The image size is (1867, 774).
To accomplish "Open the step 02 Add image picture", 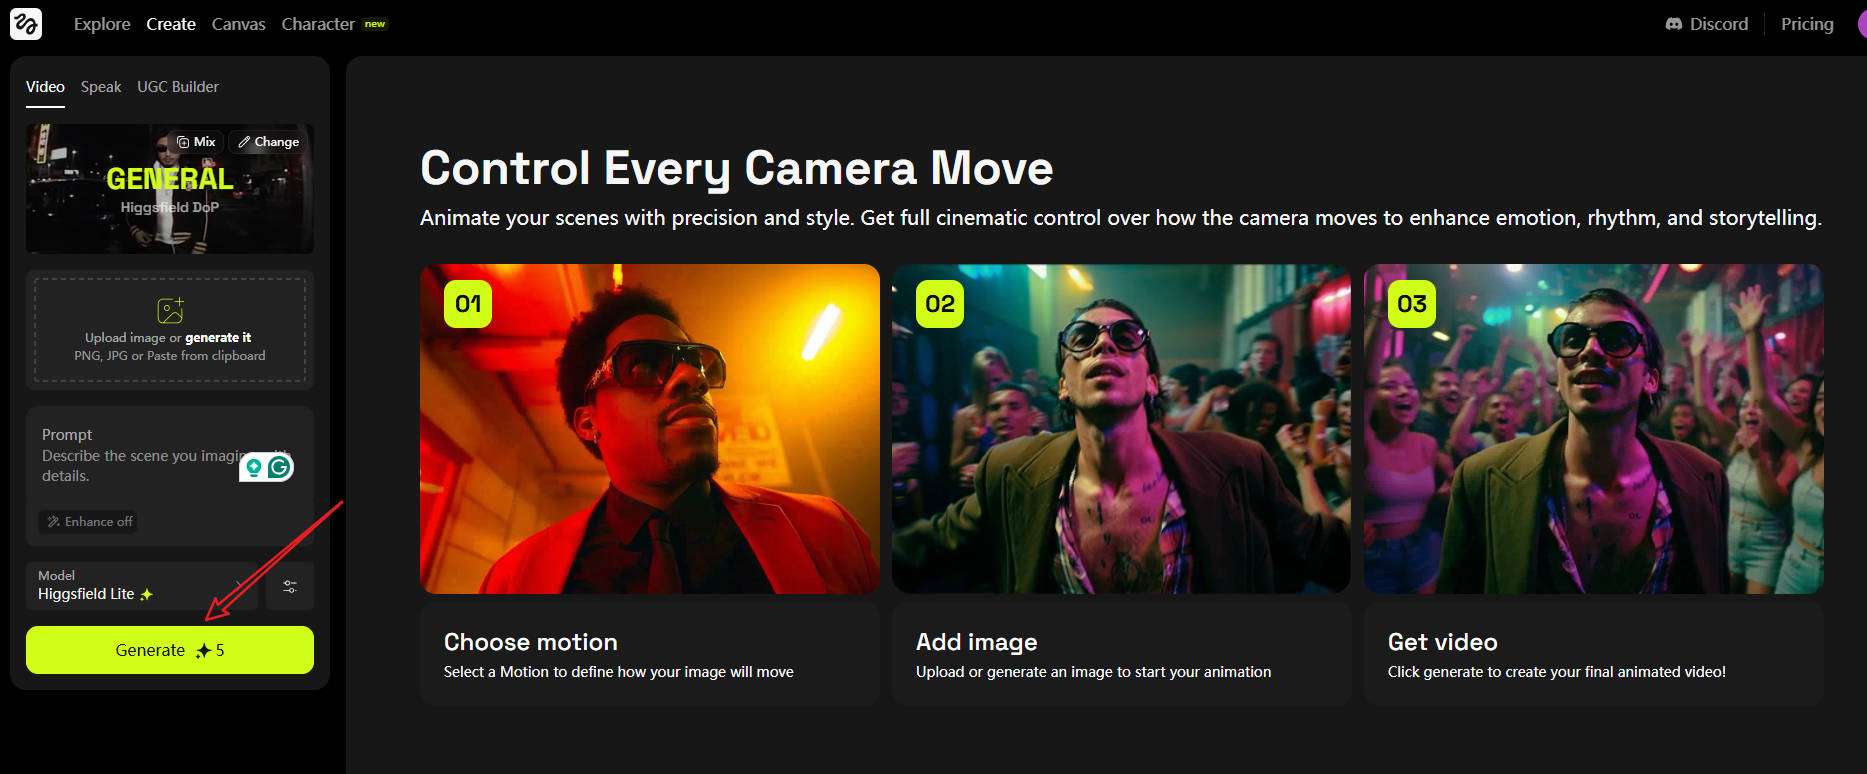I will pos(1121,429).
